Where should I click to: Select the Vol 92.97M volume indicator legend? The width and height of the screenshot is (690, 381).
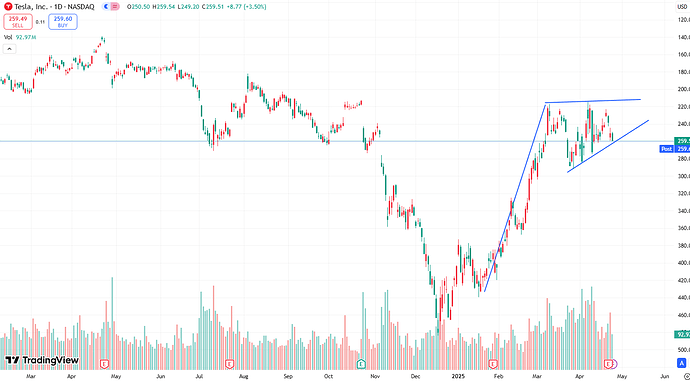20,37
